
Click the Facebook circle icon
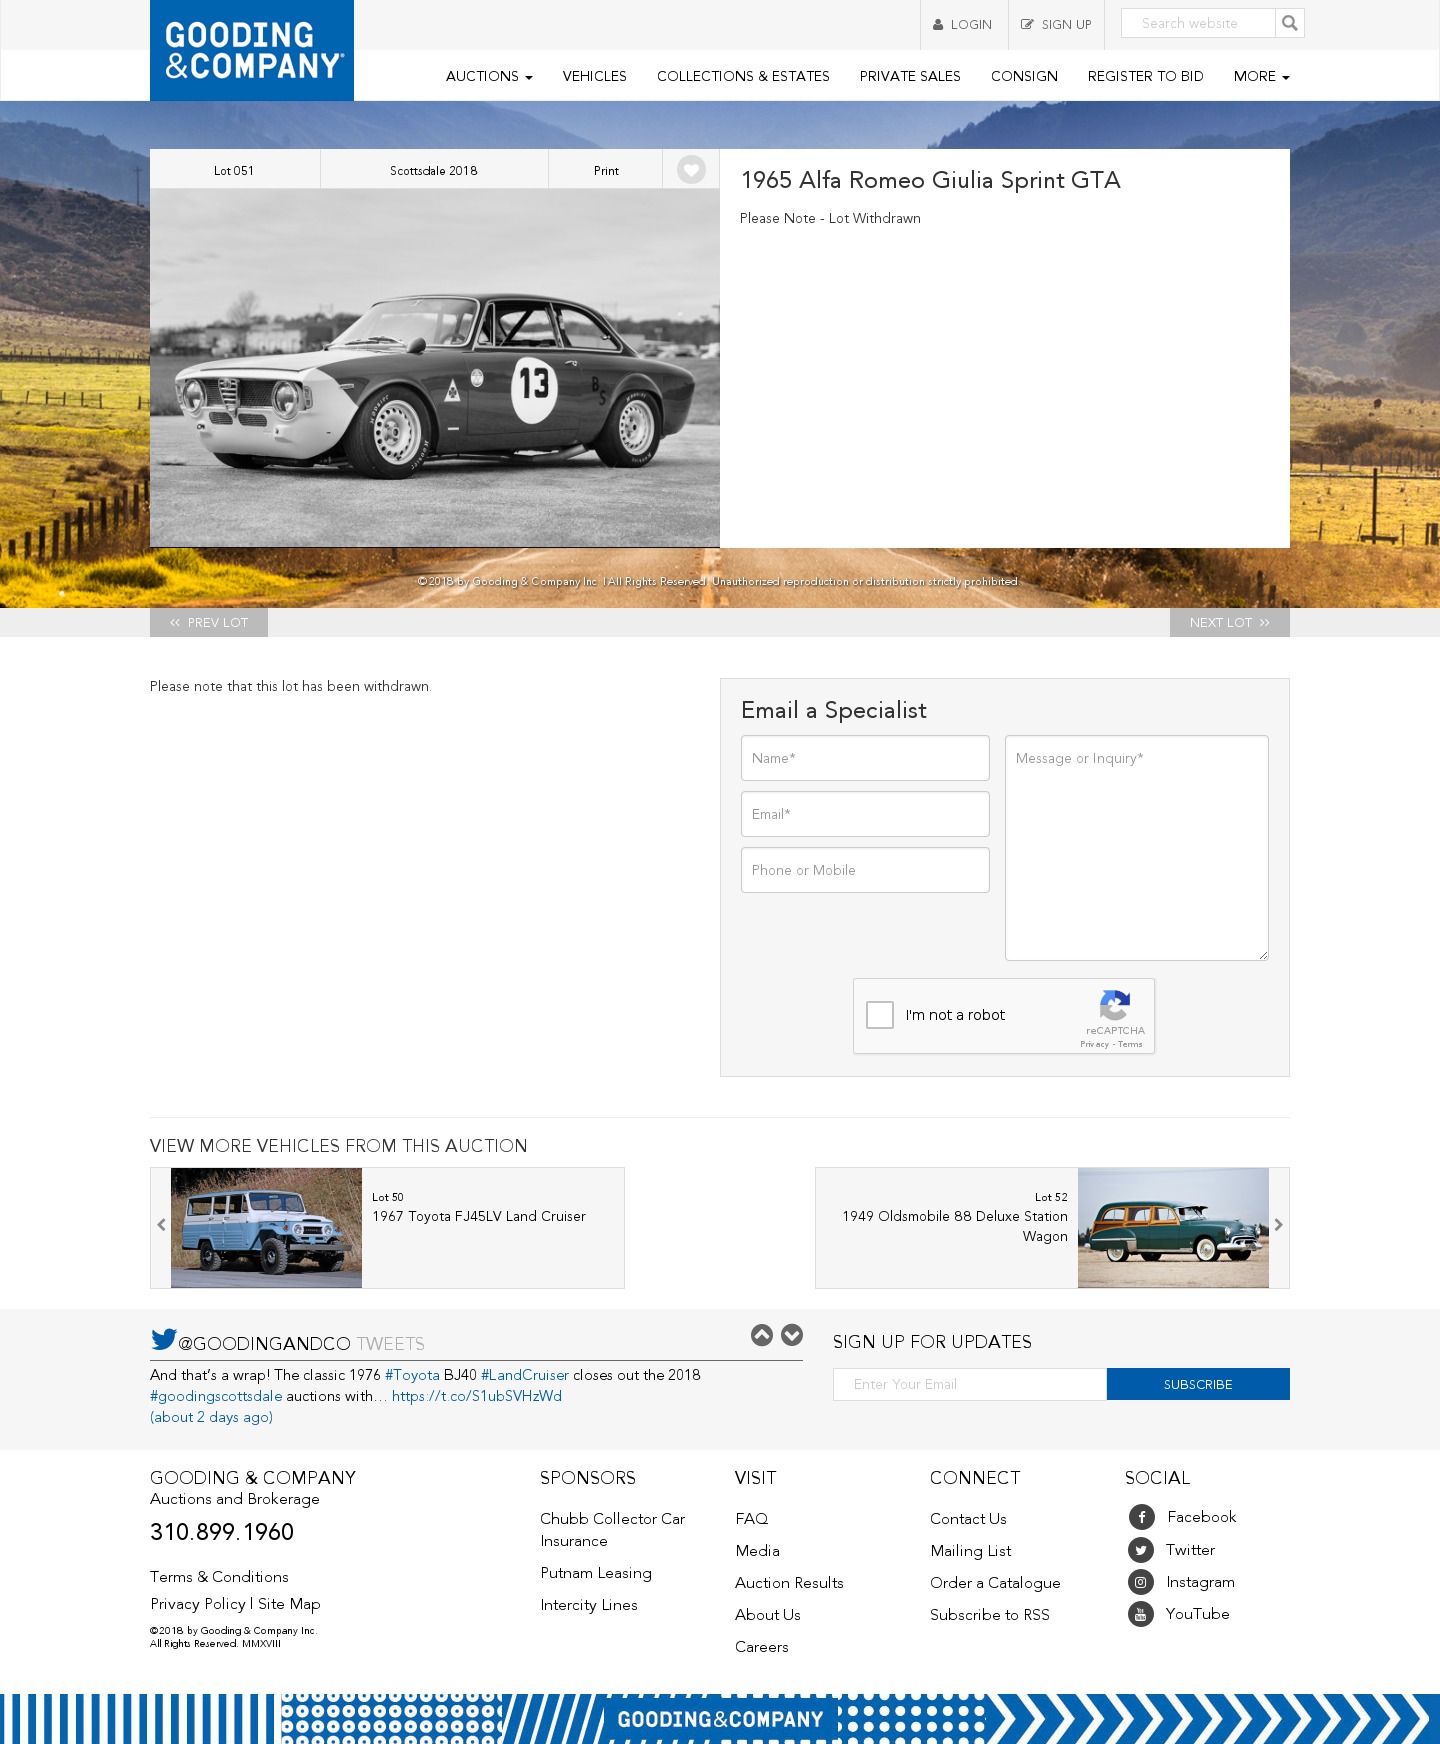(x=1141, y=1517)
